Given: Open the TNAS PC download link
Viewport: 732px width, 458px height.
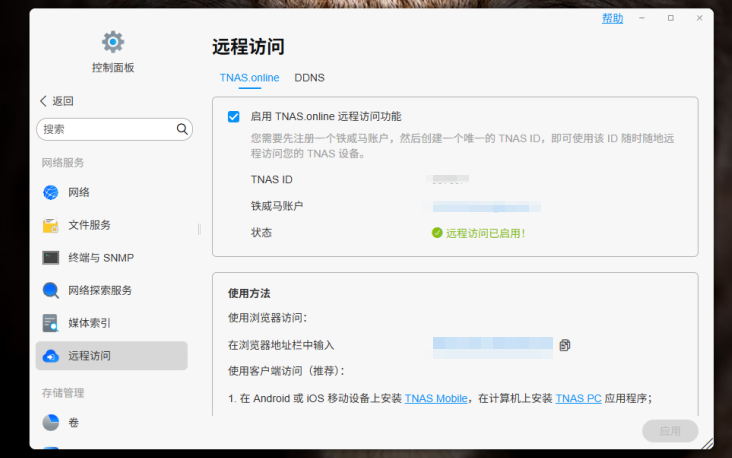Looking at the screenshot, I should tap(579, 398).
